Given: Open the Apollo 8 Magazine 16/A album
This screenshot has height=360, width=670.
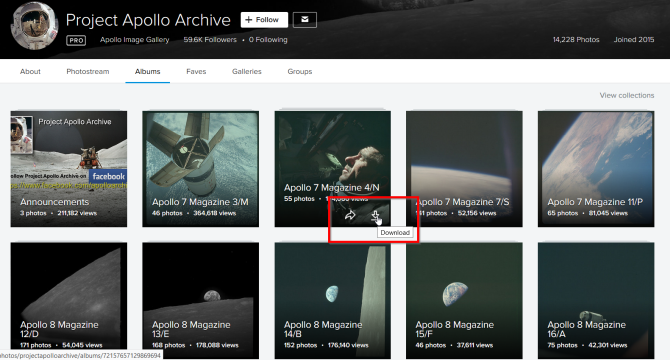Looking at the screenshot, I should 596,300.
